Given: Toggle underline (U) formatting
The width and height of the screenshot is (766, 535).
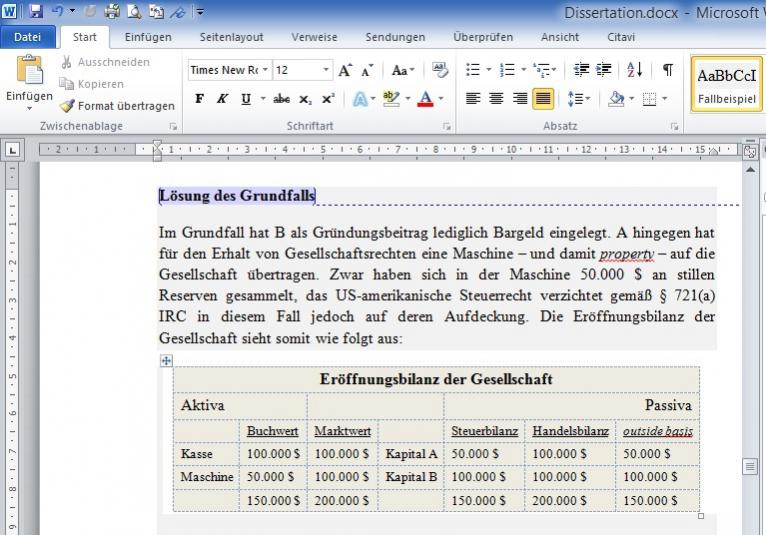Looking at the screenshot, I should 246,99.
